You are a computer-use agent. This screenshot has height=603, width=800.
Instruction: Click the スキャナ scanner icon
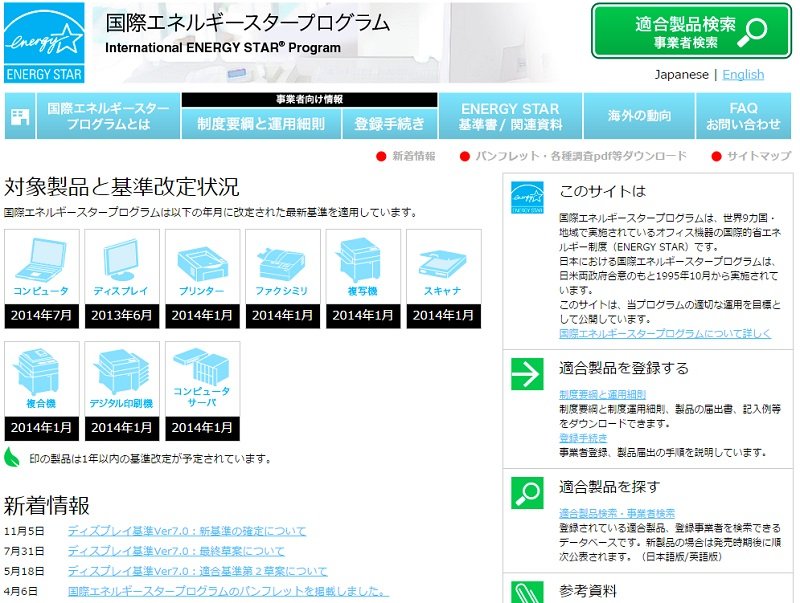tap(442, 265)
